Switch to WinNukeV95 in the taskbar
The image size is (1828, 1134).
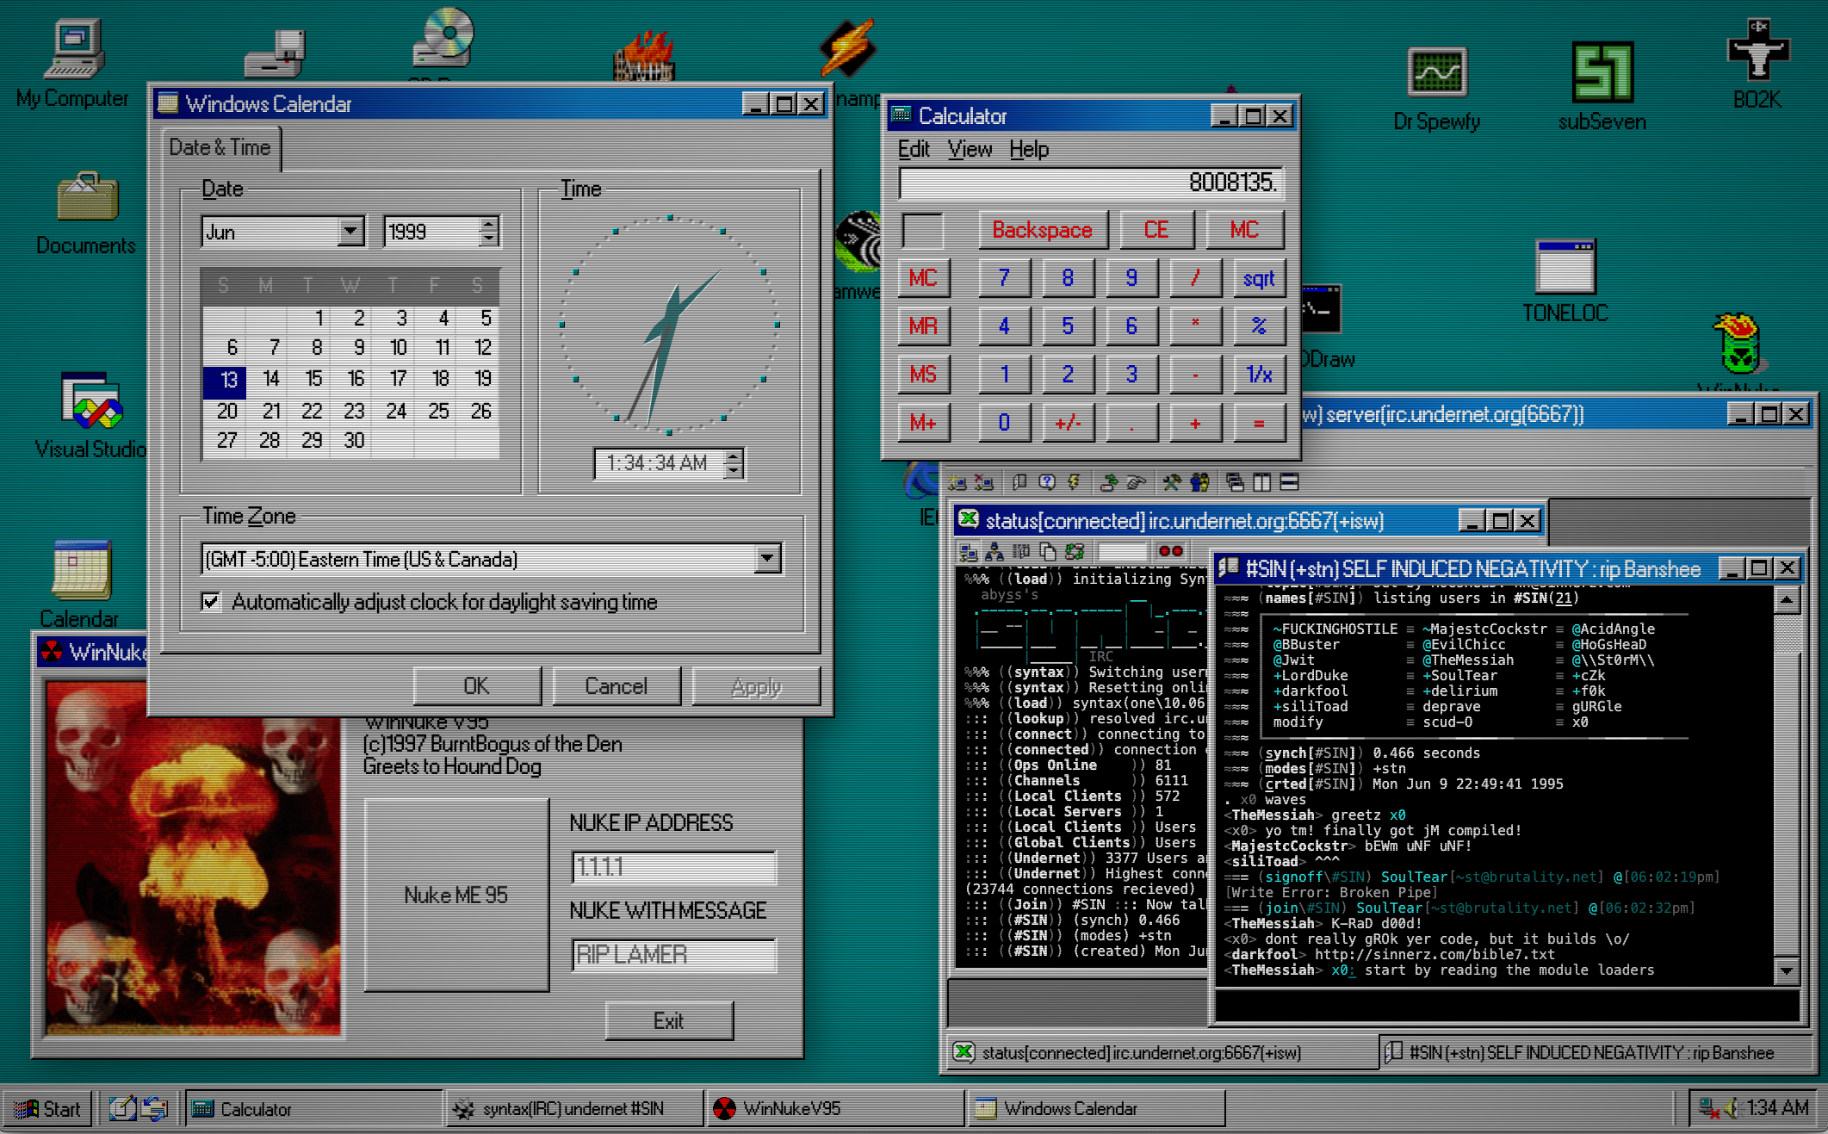(x=834, y=1108)
